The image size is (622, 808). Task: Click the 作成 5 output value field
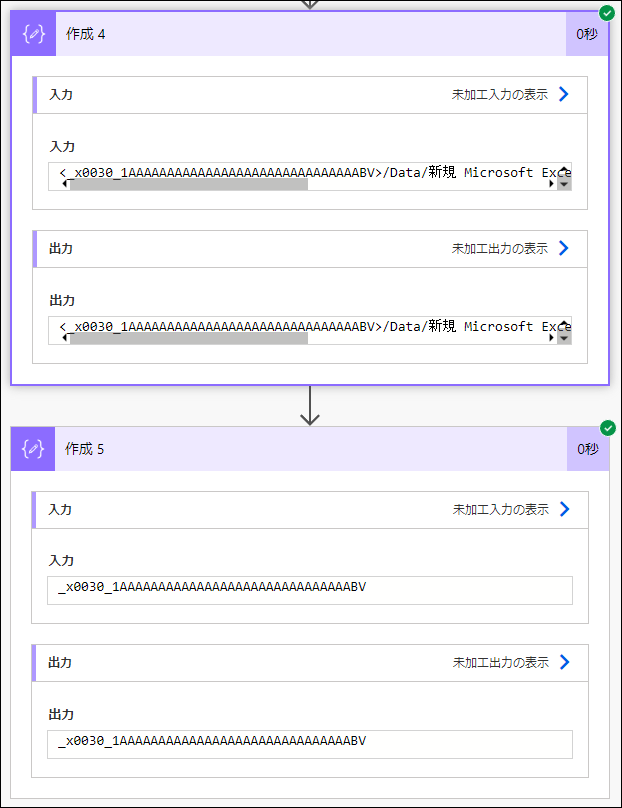[310, 744]
